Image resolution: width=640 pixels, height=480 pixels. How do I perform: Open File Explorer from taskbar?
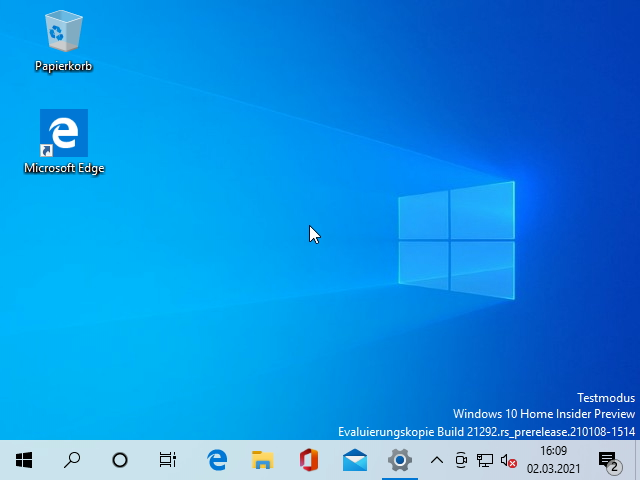coord(262,460)
